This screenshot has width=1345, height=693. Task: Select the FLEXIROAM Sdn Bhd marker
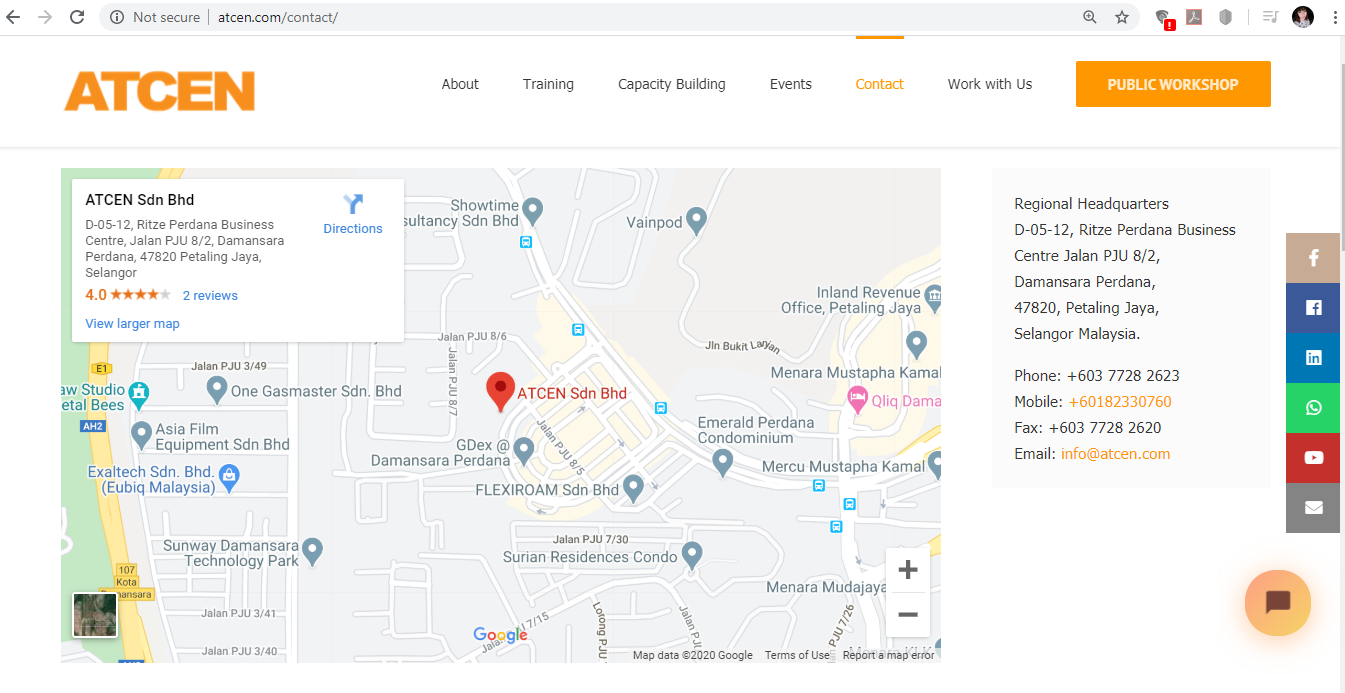click(x=633, y=487)
